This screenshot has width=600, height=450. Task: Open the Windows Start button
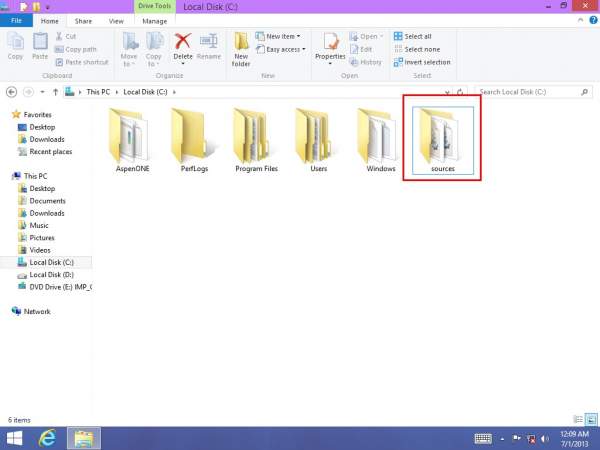(x=14, y=438)
